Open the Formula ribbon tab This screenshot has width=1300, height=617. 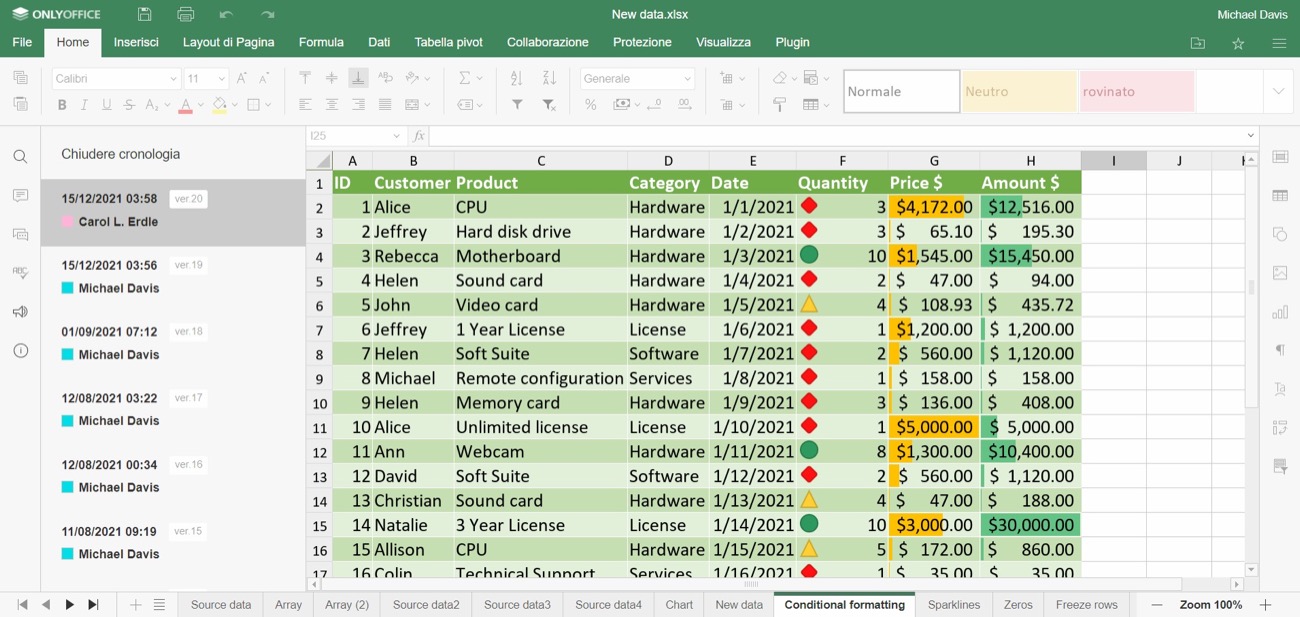(321, 42)
